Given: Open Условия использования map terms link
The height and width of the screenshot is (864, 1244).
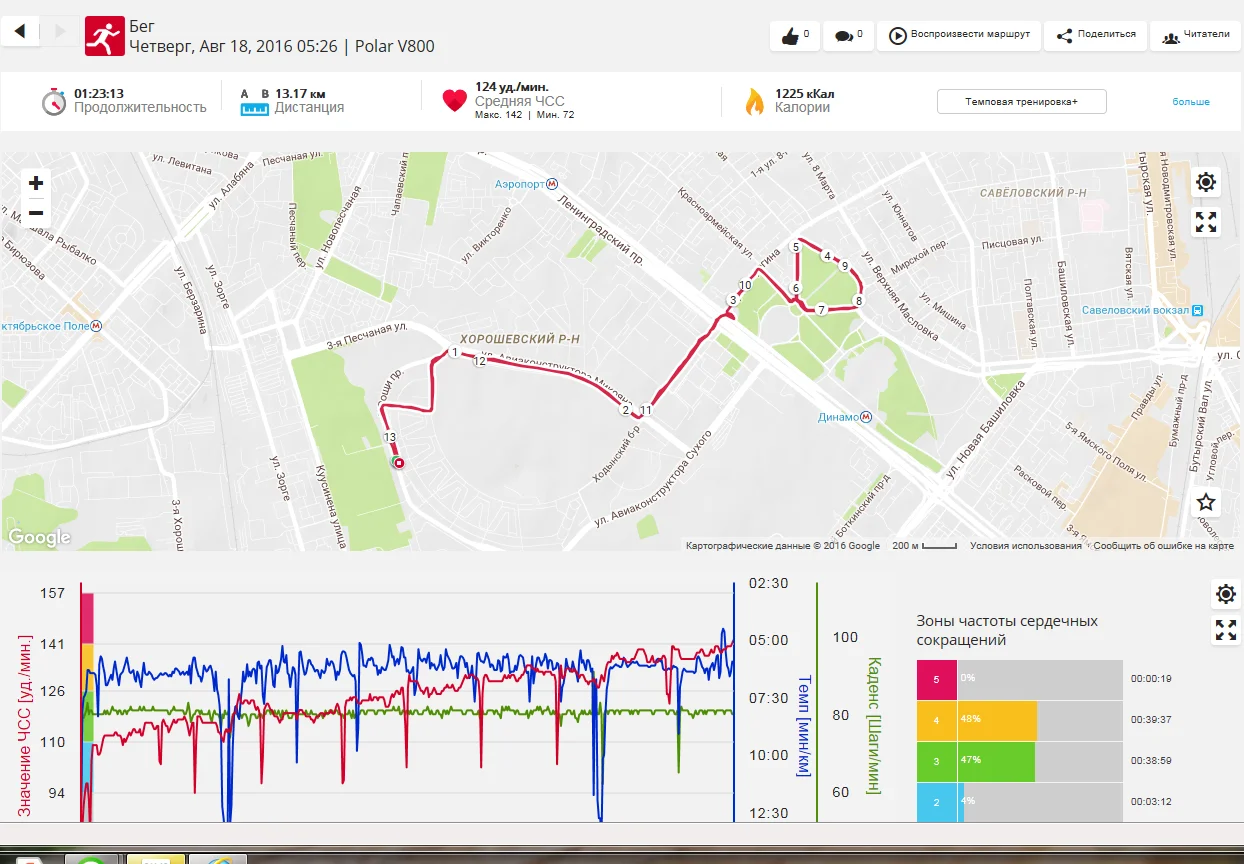Looking at the screenshot, I should tap(1026, 546).
